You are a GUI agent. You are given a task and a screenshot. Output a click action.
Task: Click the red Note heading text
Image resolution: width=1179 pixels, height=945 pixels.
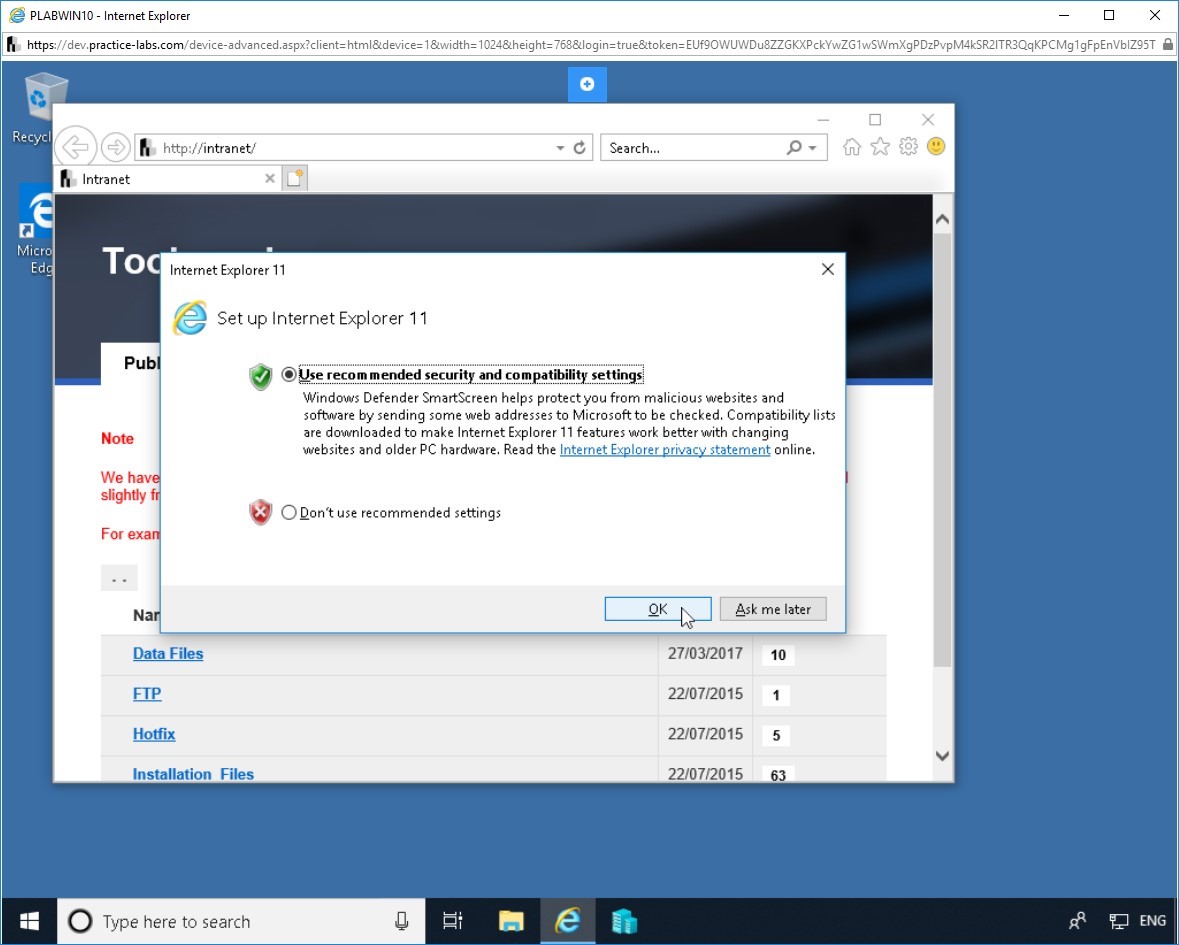pos(117,438)
